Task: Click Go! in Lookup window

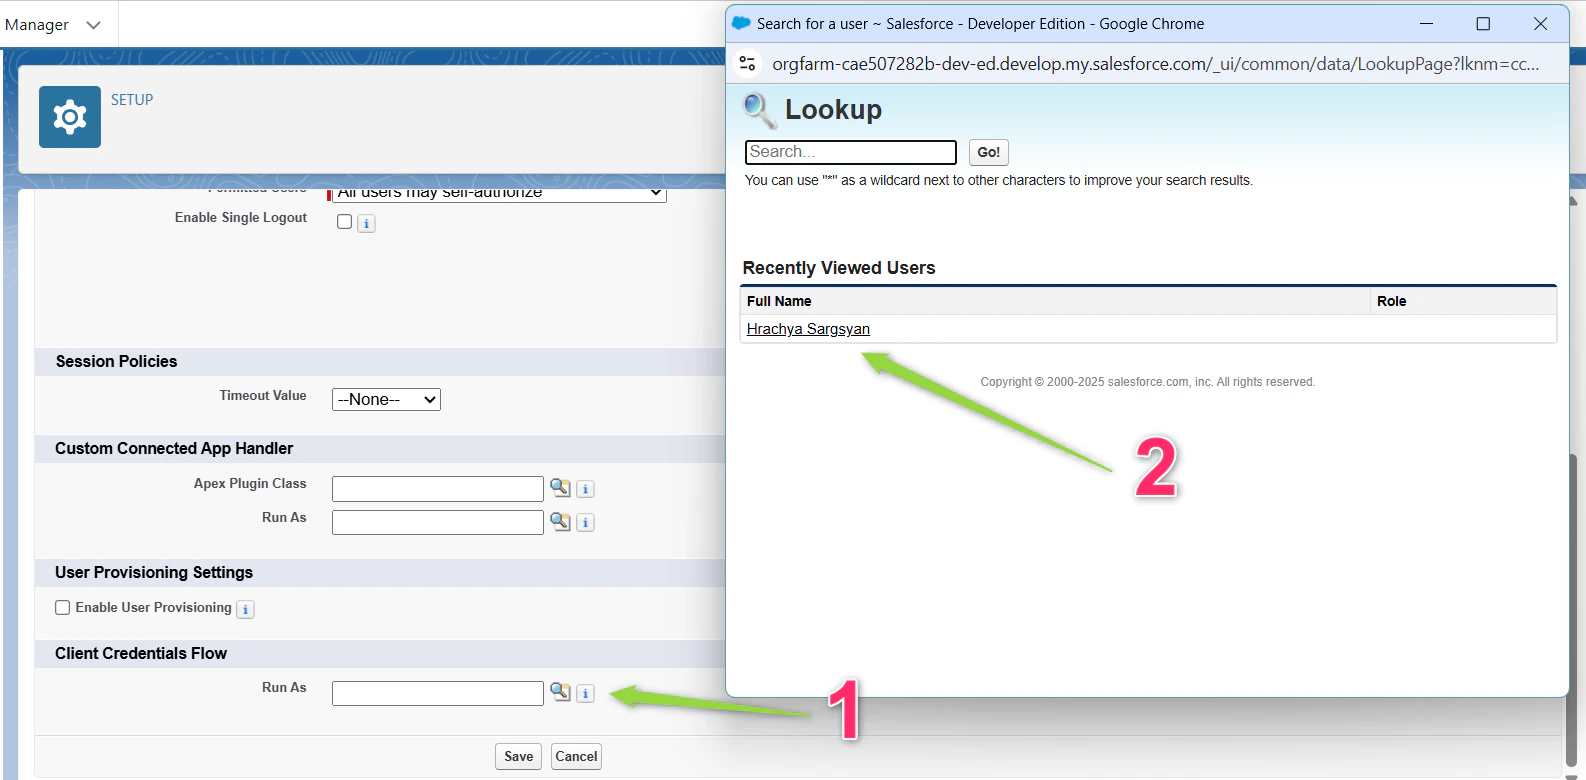Action: 988,152
